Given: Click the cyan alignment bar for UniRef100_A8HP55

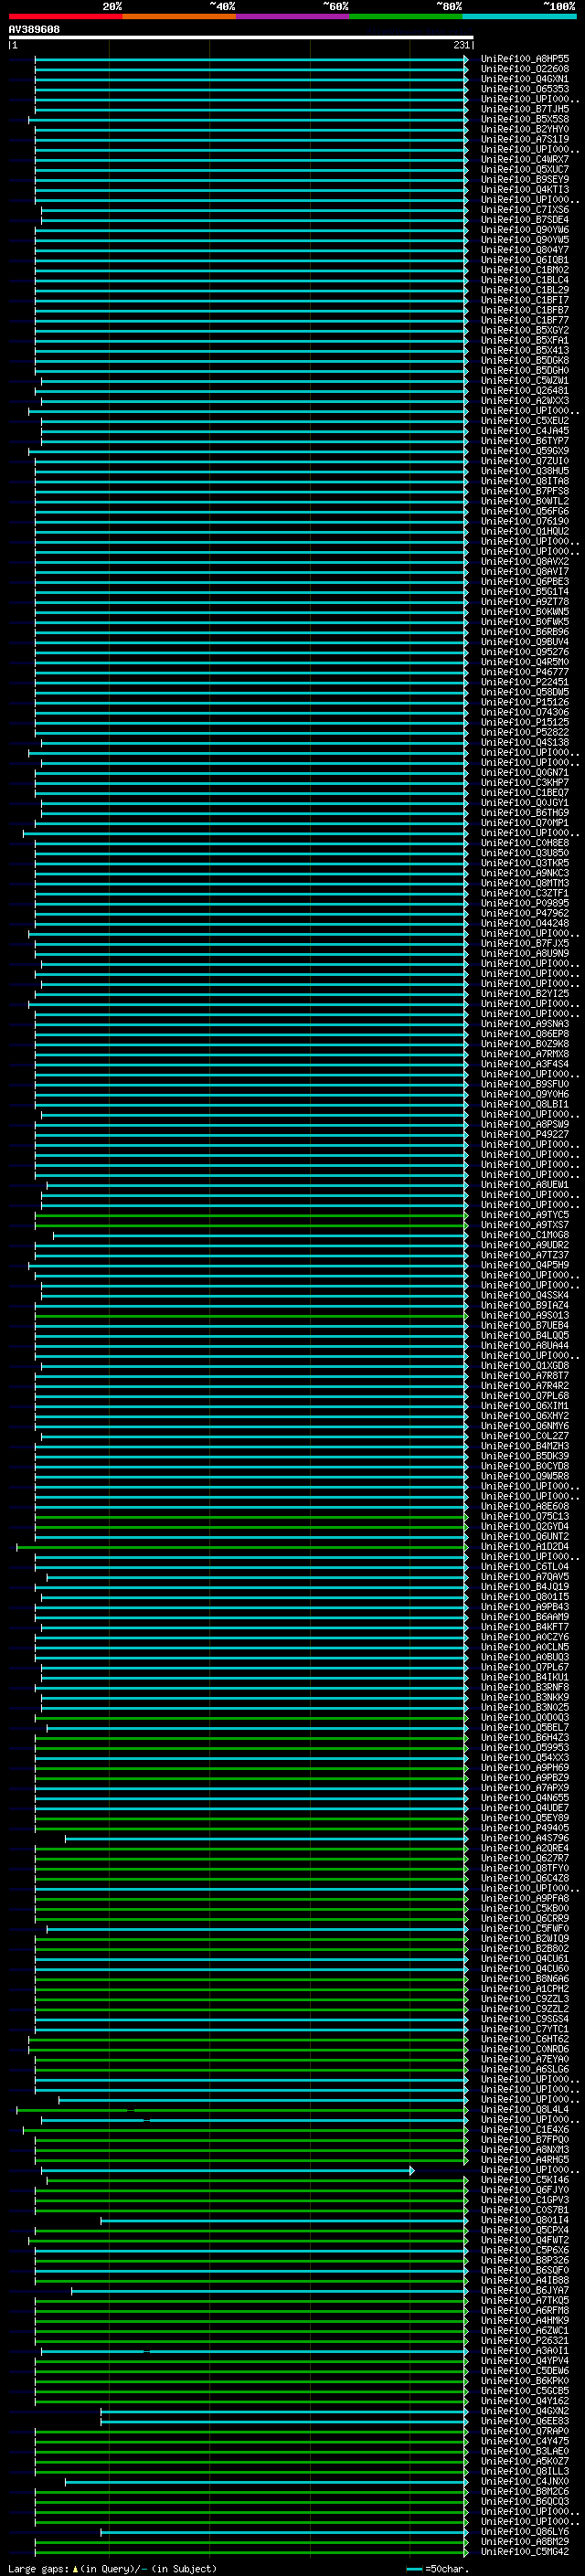Looking at the screenshot, I should (251, 59).
